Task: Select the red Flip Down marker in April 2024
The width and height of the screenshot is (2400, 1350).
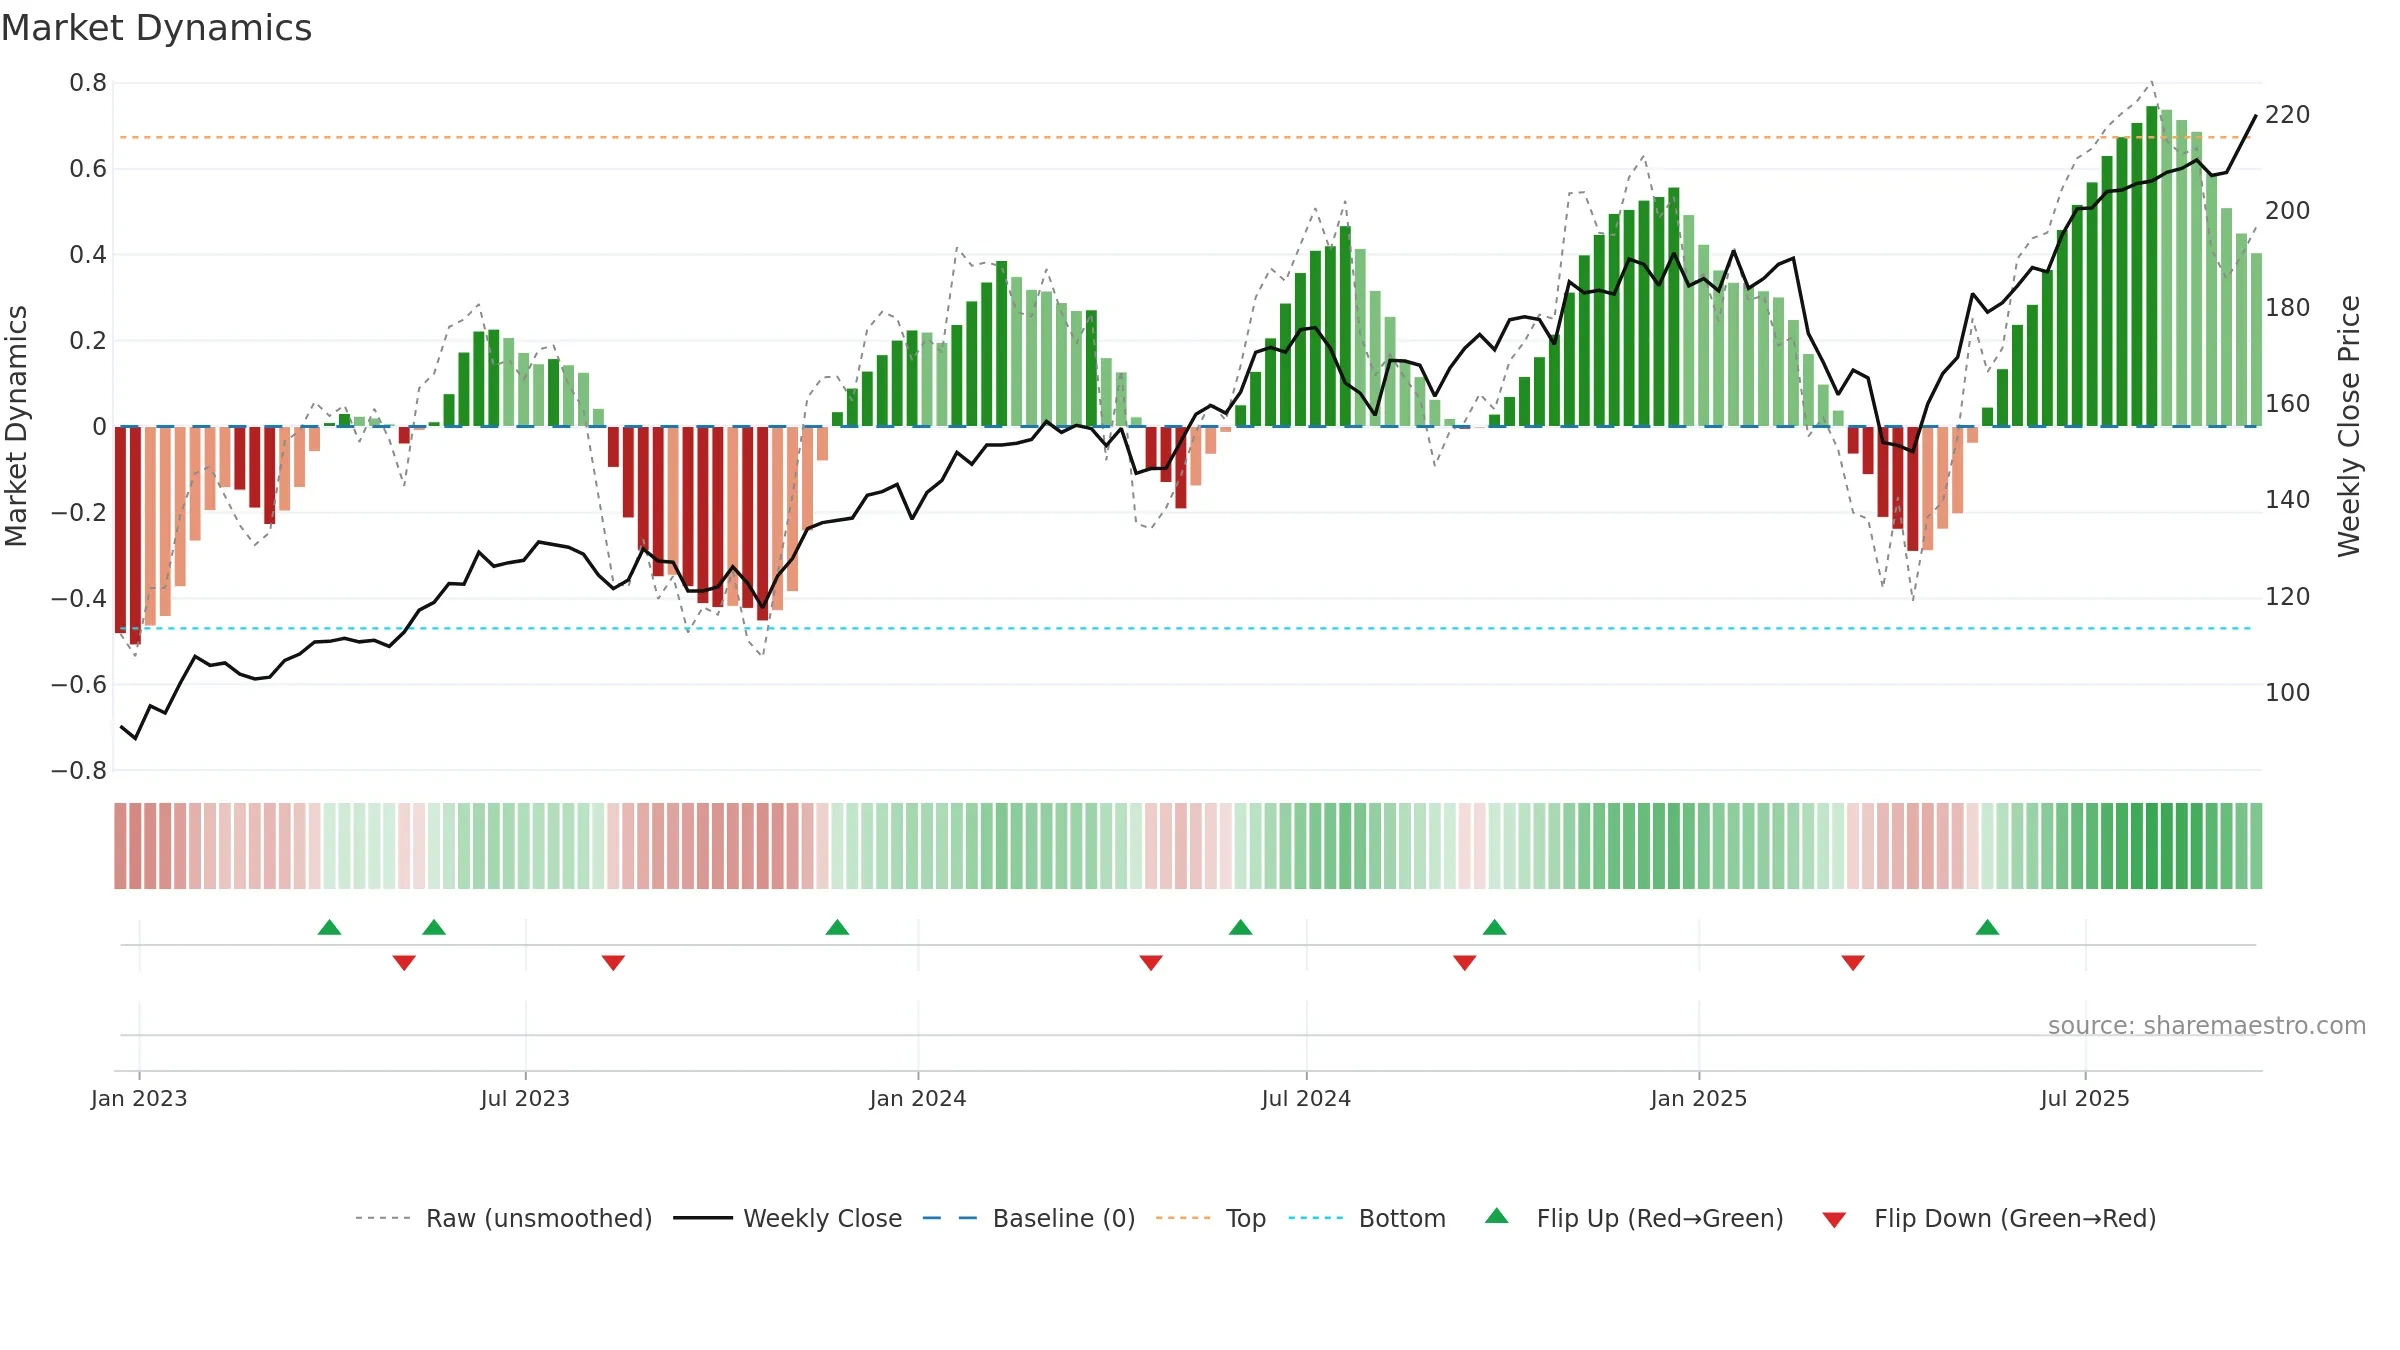Action: pos(1151,963)
